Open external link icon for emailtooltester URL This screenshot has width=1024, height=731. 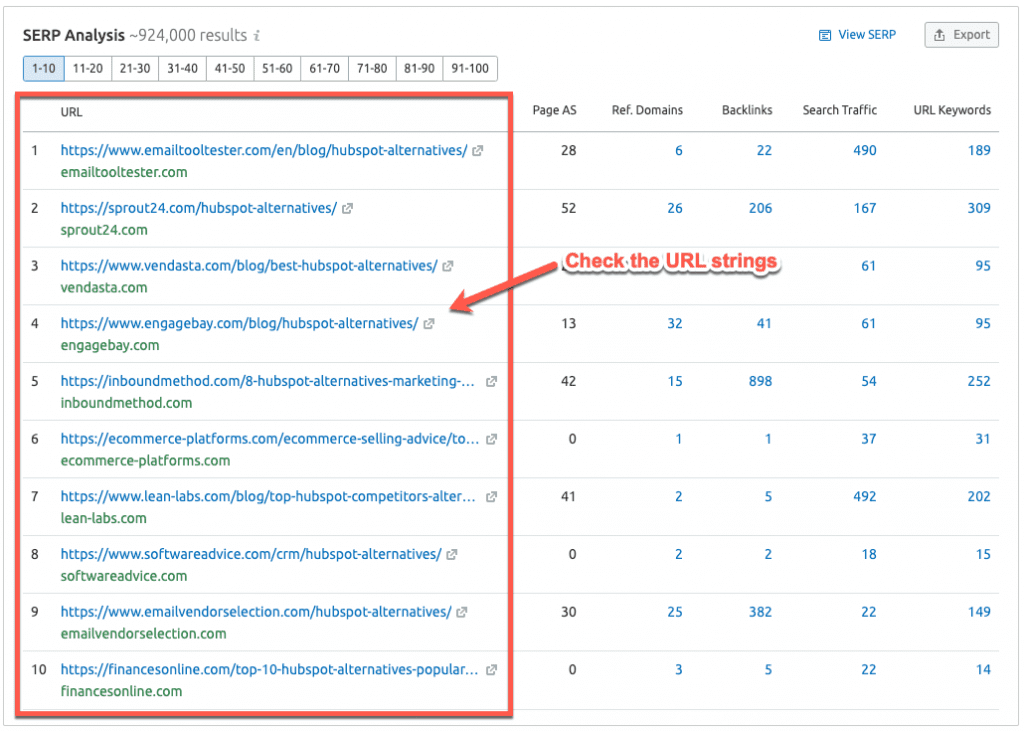click(478, 151)
